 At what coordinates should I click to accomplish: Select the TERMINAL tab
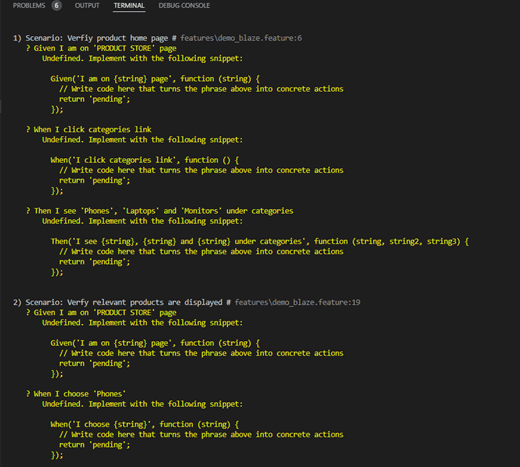coord(129,6)
